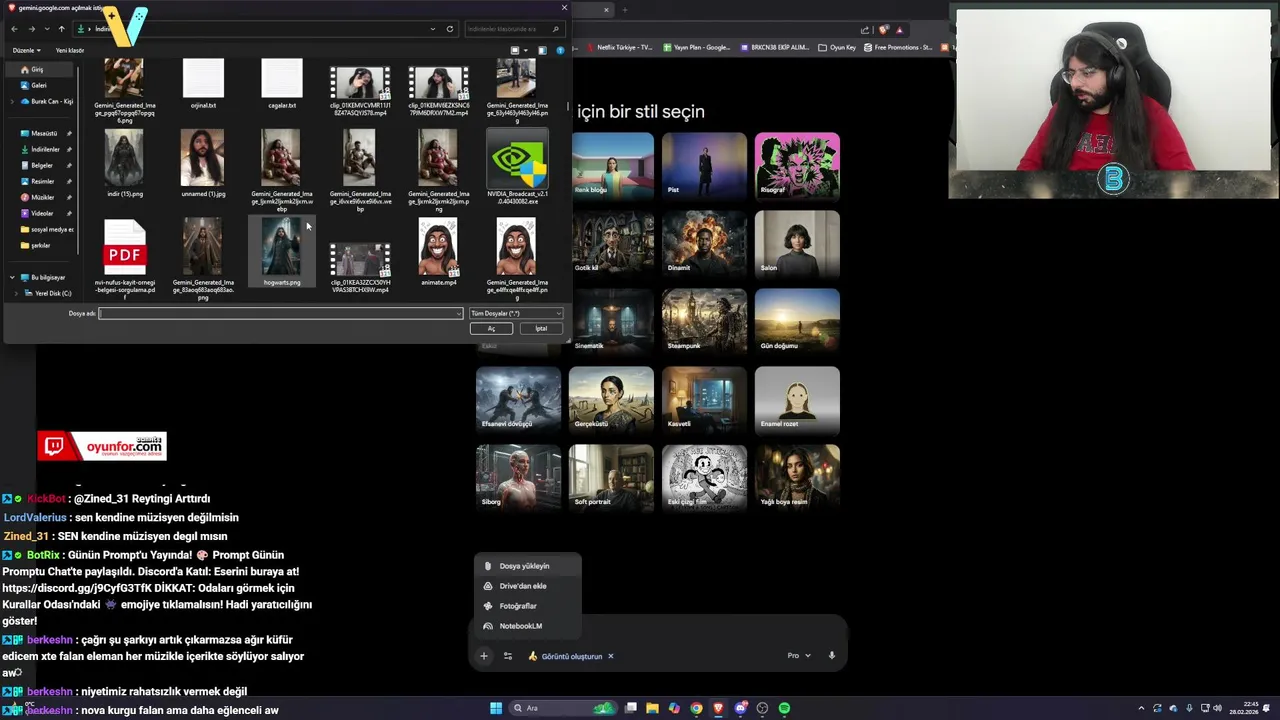Open the Tüm Dosyalar file type dropdown
The image size is (1280, 720).
[516, 313]
